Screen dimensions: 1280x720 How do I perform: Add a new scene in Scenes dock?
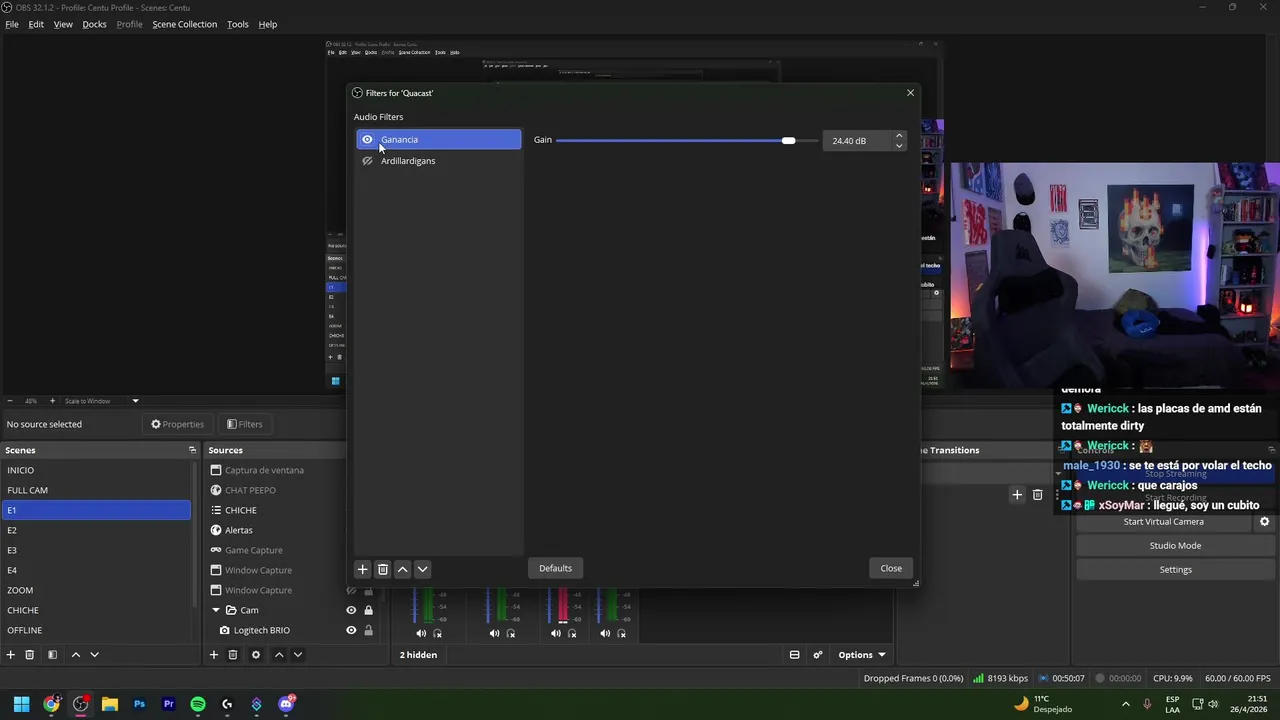tap(11, 655)
